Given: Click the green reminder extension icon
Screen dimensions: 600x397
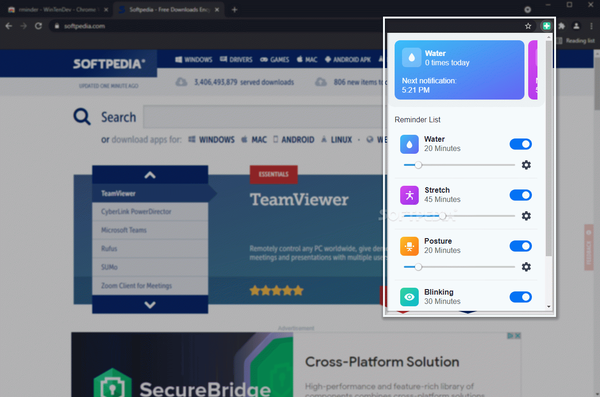Looking at the screenshot, I should pos(546,26).
